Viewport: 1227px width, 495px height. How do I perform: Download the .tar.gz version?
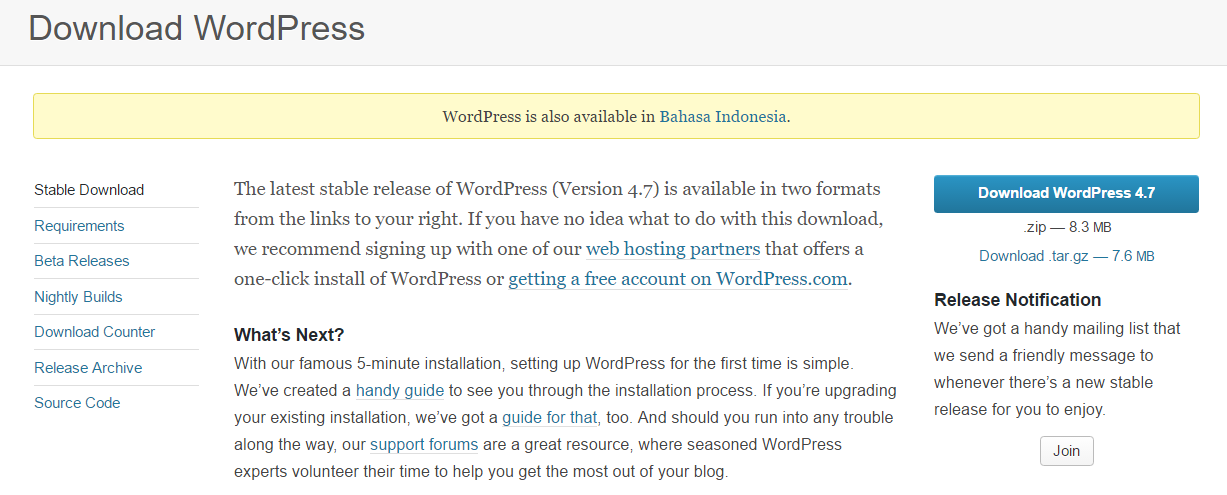point(1066,256)
